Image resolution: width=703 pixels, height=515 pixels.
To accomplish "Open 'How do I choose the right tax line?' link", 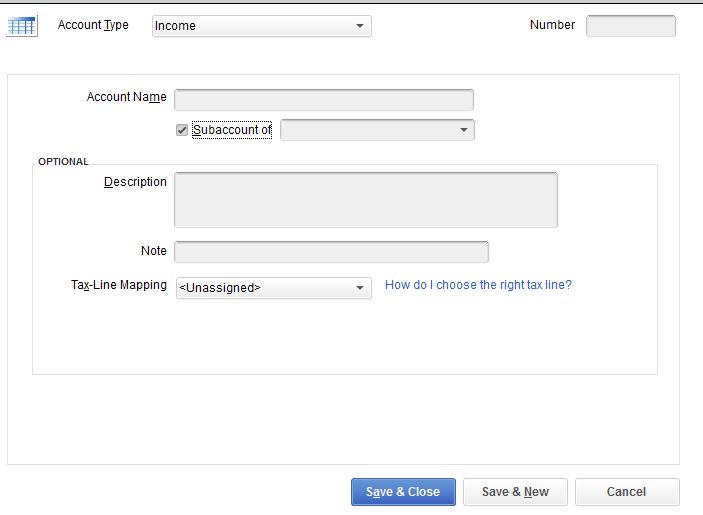I will tap(478, 285).
